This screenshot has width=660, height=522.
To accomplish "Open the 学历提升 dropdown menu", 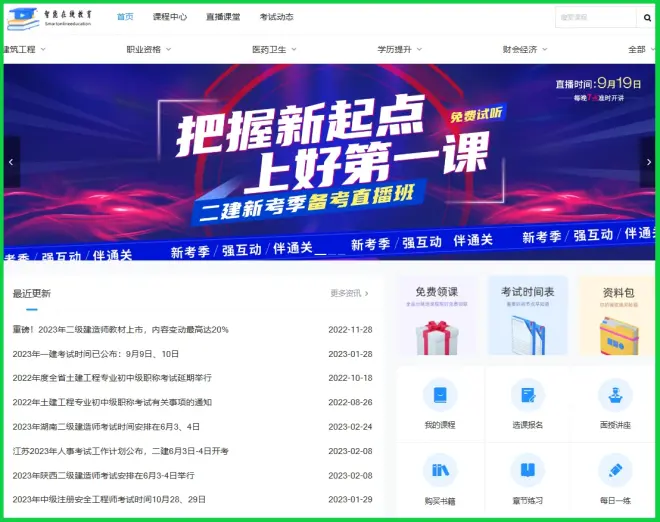I will click(399, 49).
